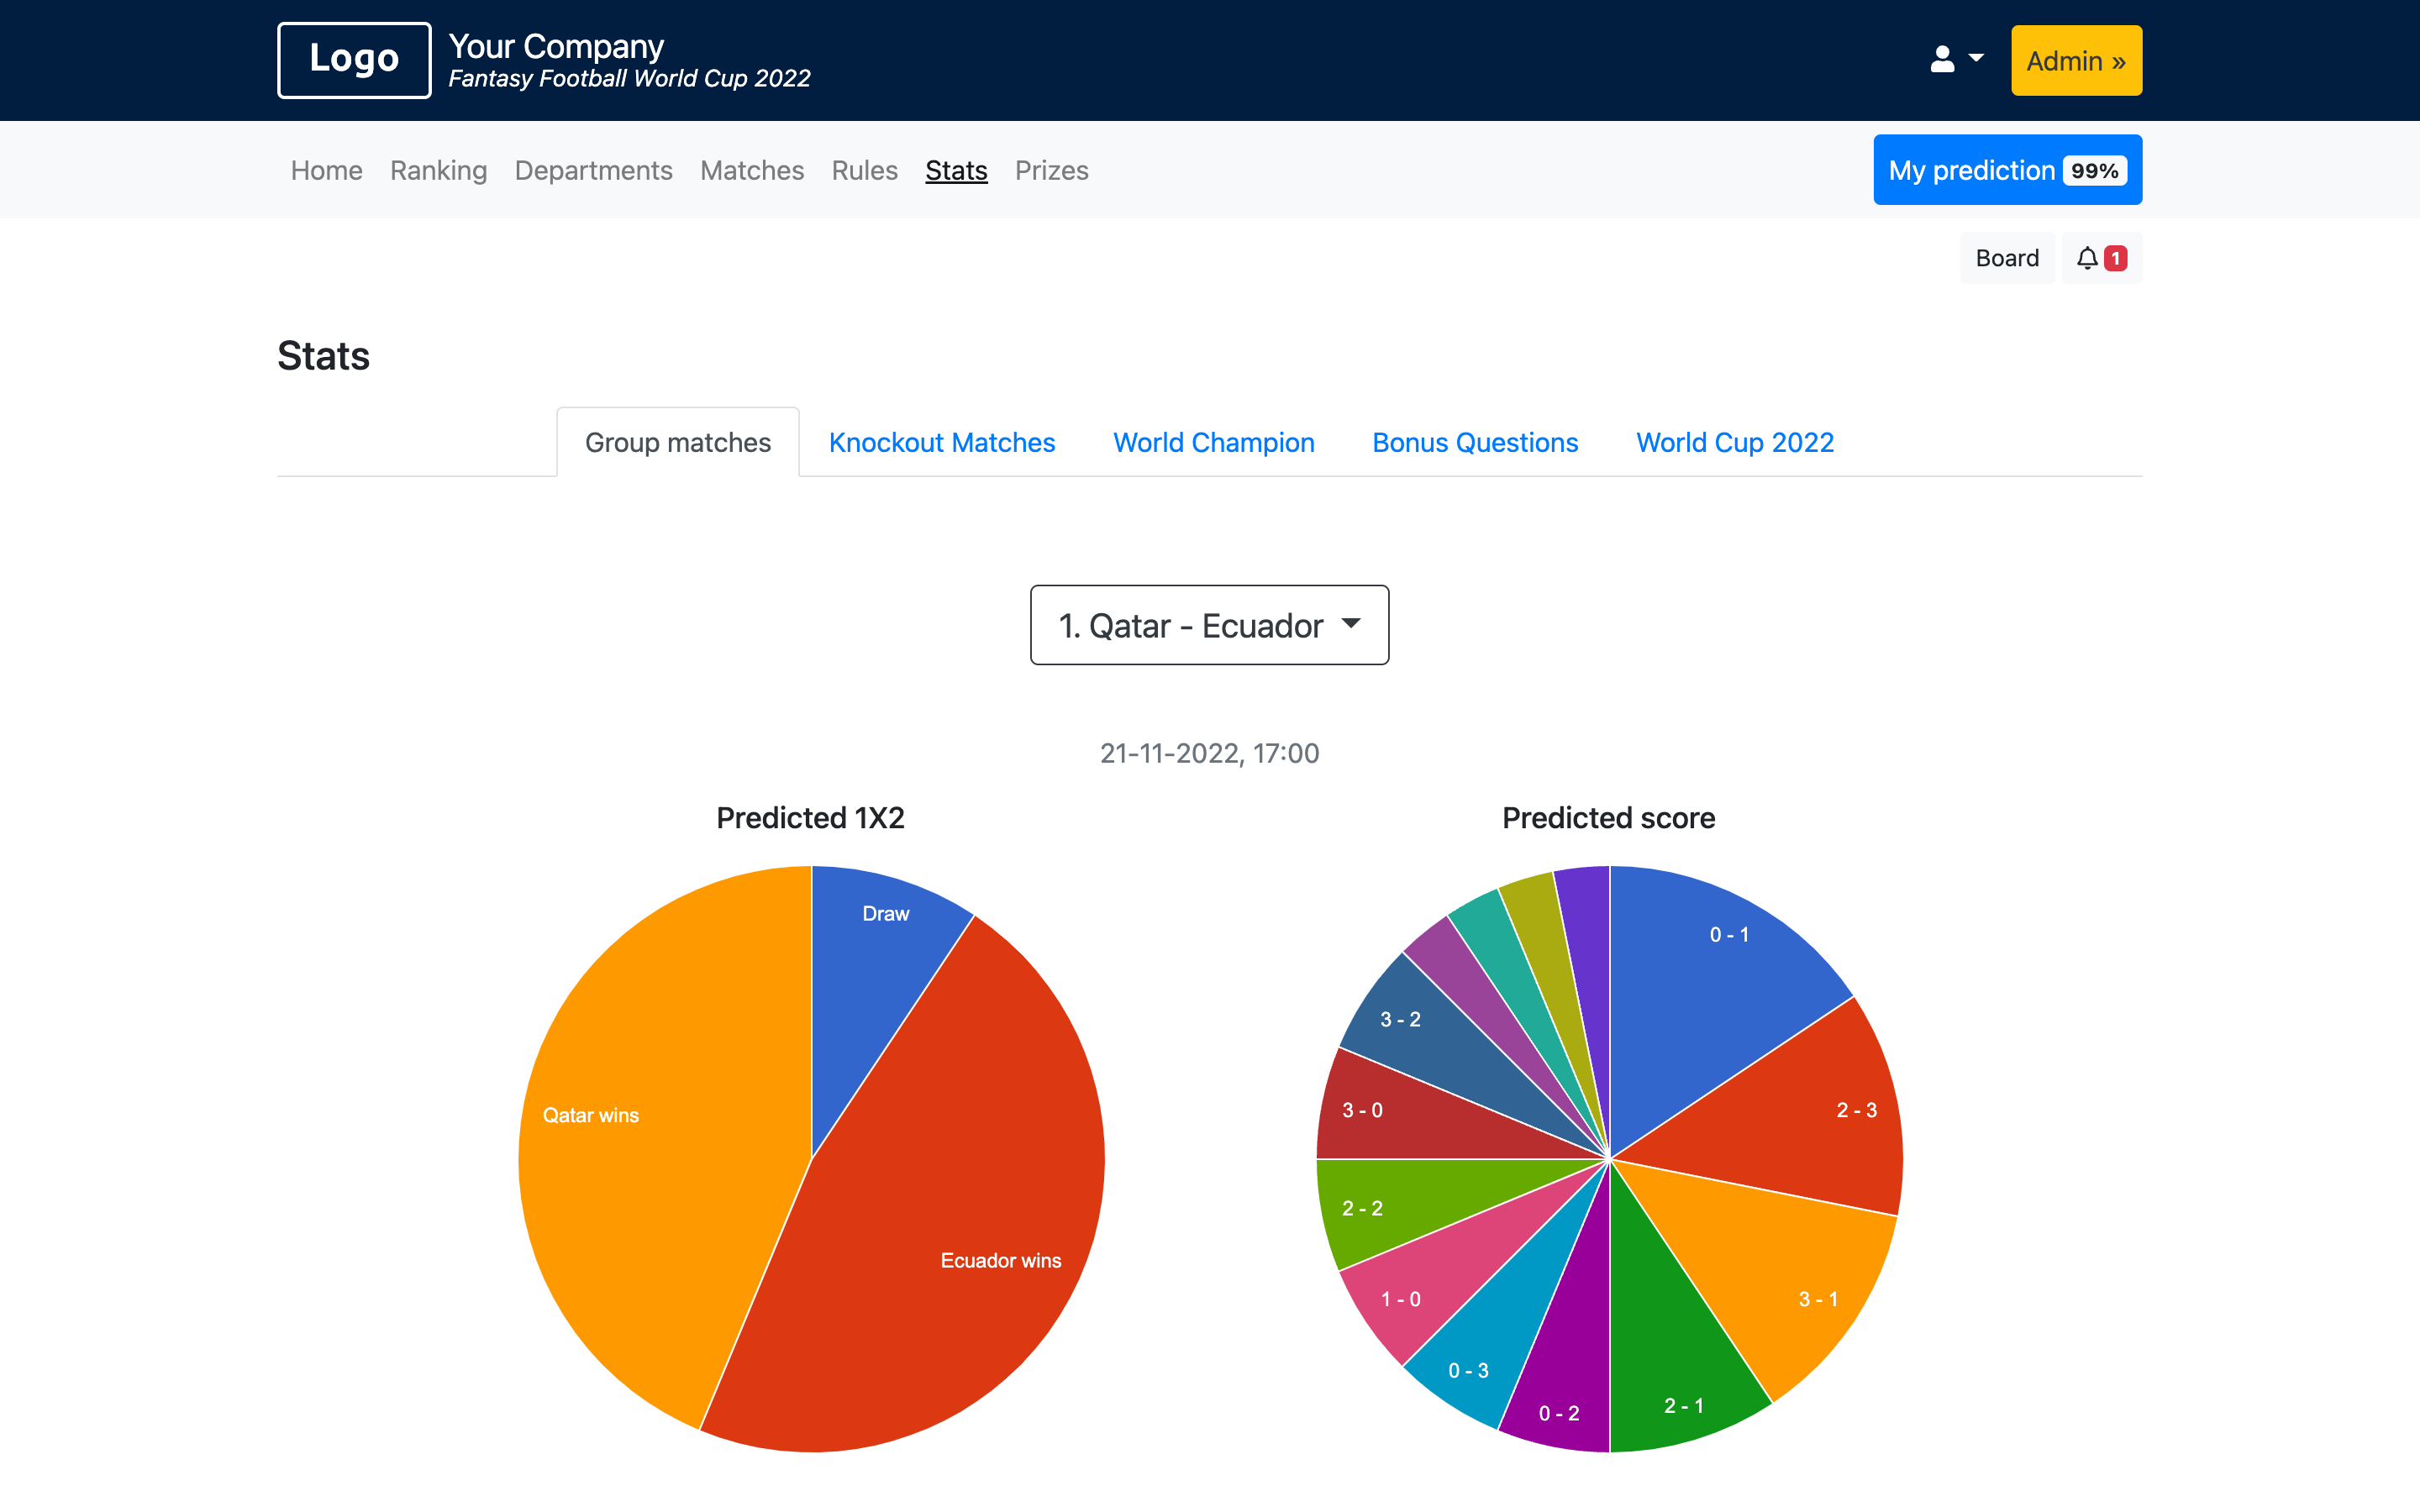This screenshot has height=1512, width=2420.
Task: Open the World Champion stats tab
Action: [x=1213, y=443]
